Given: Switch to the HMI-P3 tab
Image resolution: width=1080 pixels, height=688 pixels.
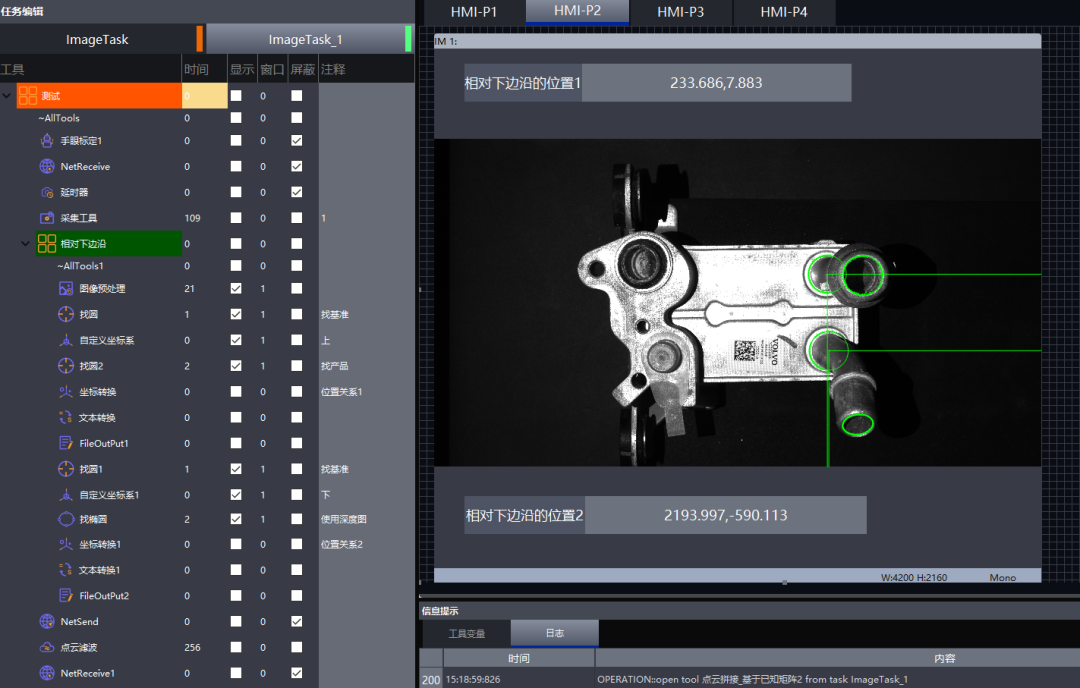Looking at the screenshot, I should point(681,13).
